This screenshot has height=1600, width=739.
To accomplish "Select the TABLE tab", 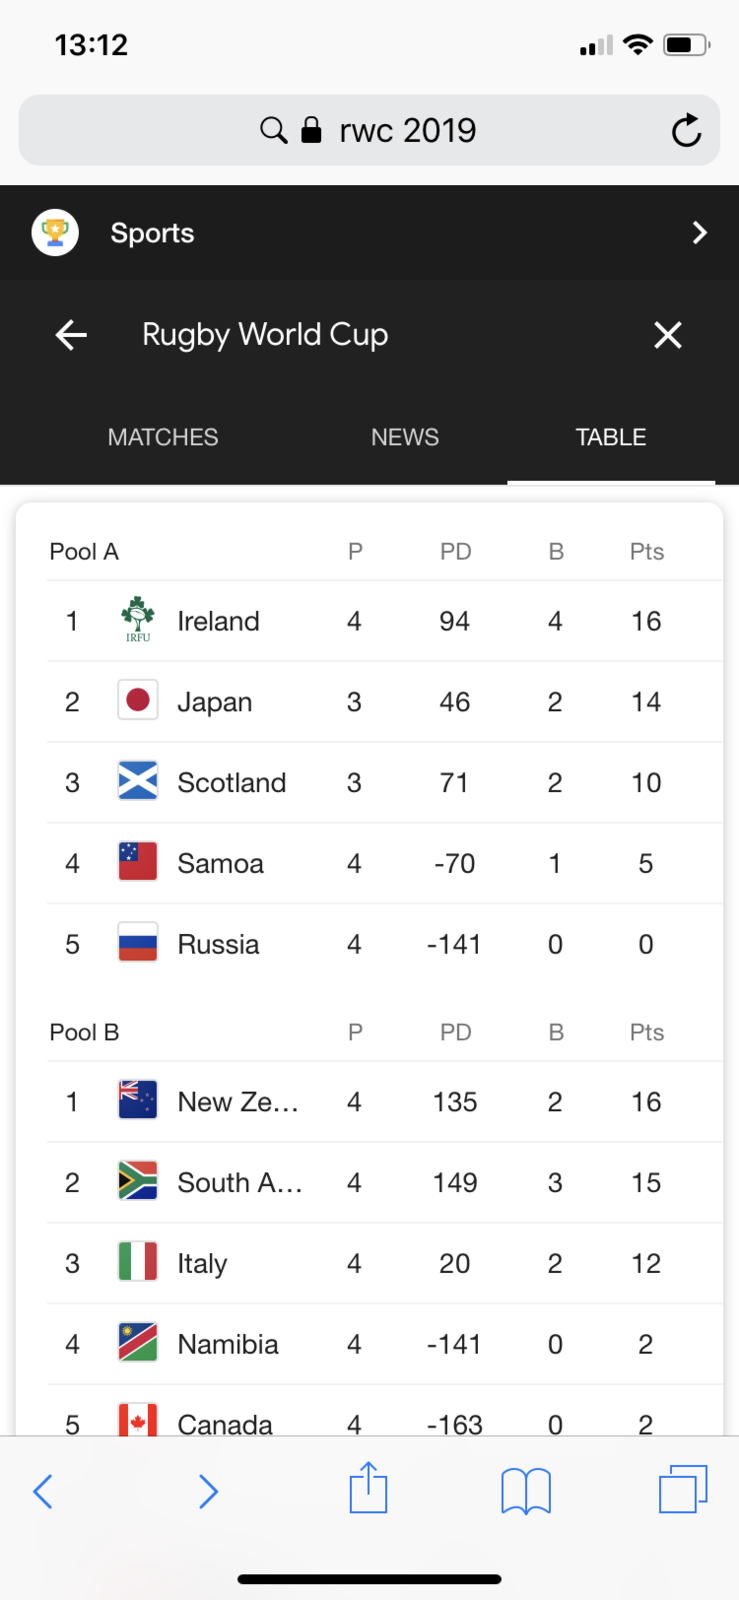I will [x=611, y=437].
